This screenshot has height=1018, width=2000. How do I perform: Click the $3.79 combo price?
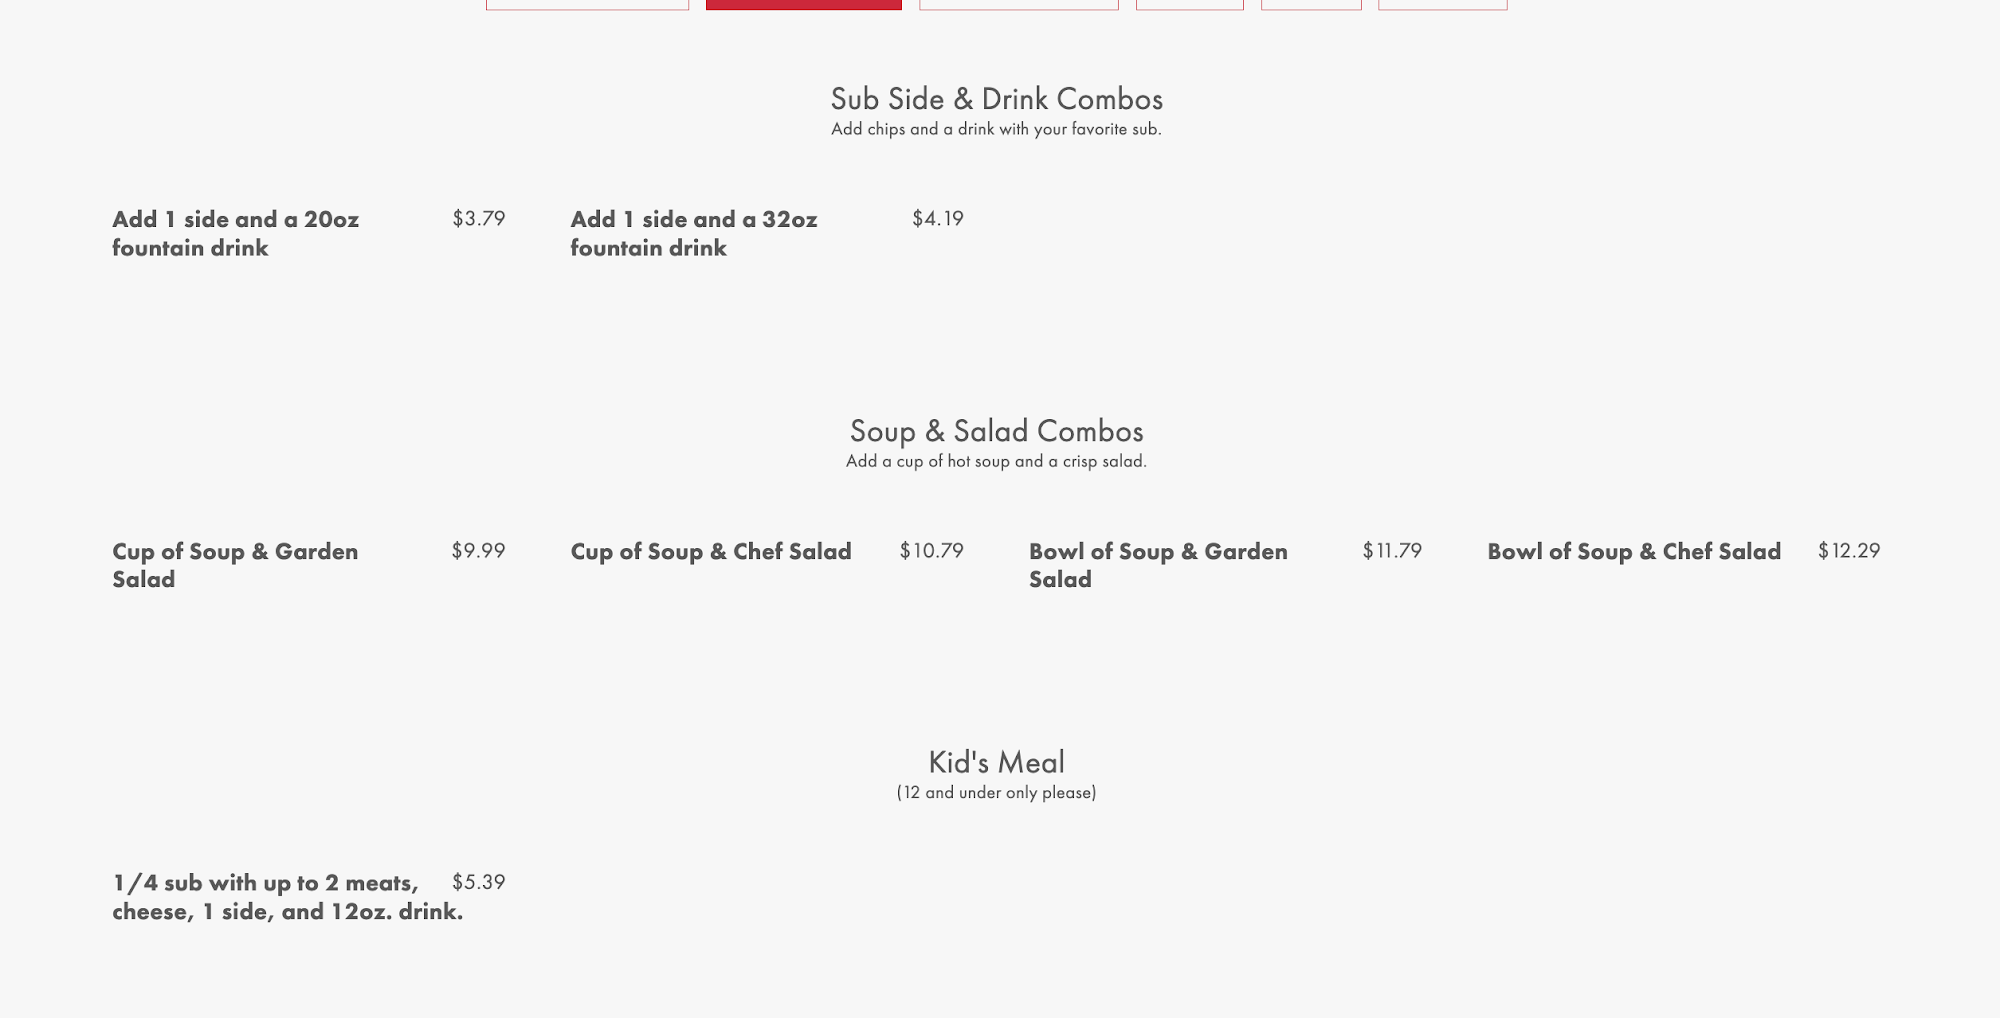[479, 218]
